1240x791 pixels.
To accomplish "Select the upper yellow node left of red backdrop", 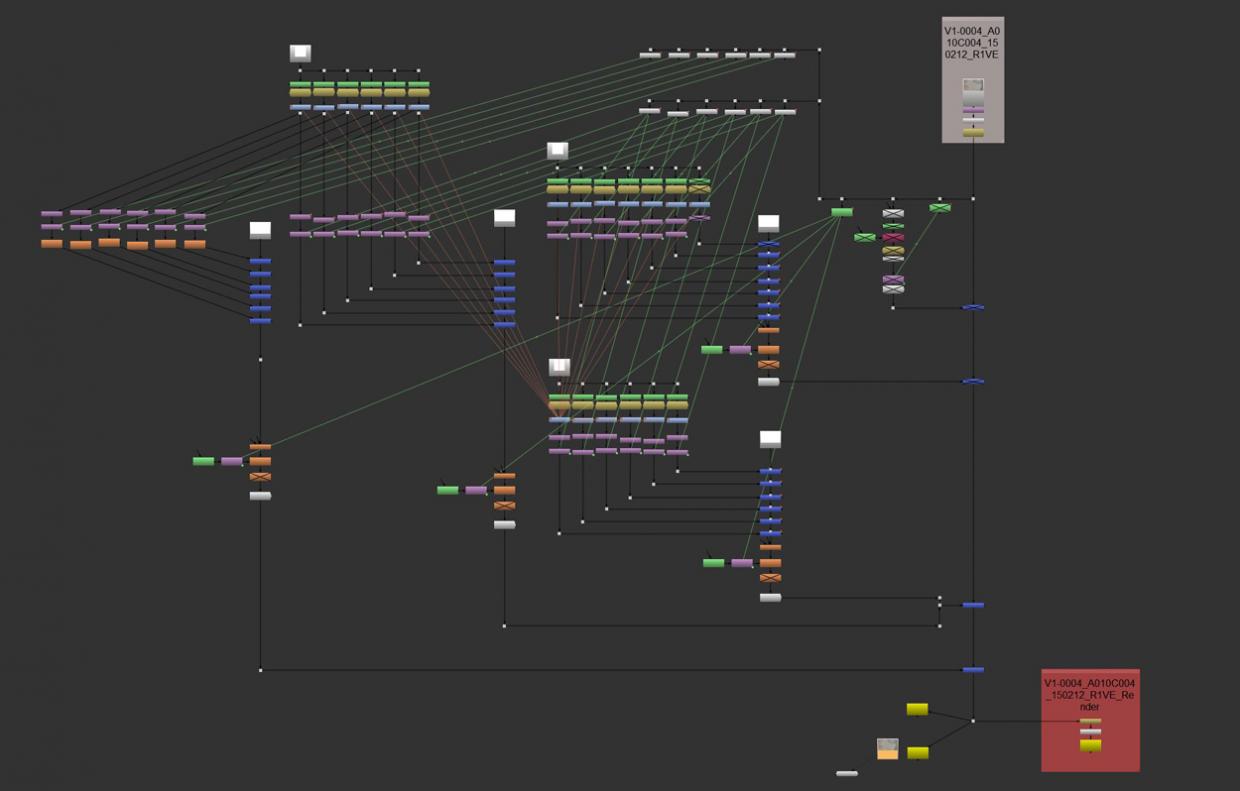I will (x=917, y=709).
